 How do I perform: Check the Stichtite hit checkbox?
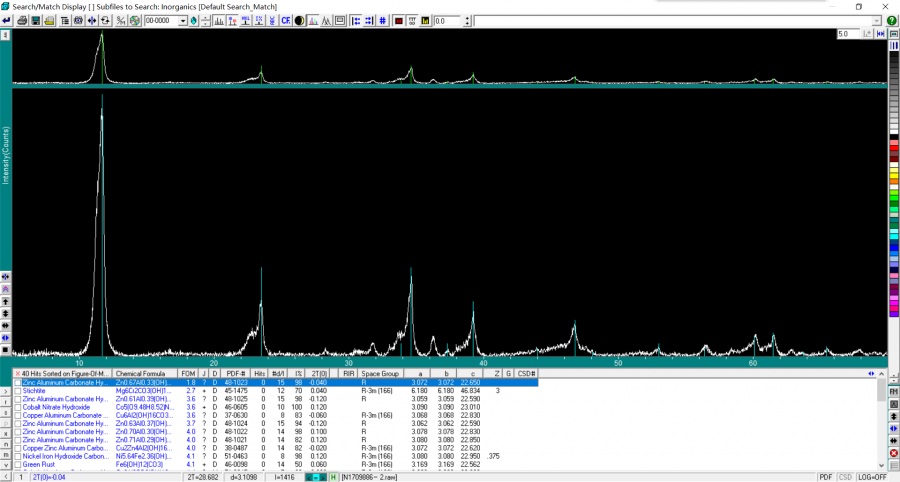coord(17,391)
